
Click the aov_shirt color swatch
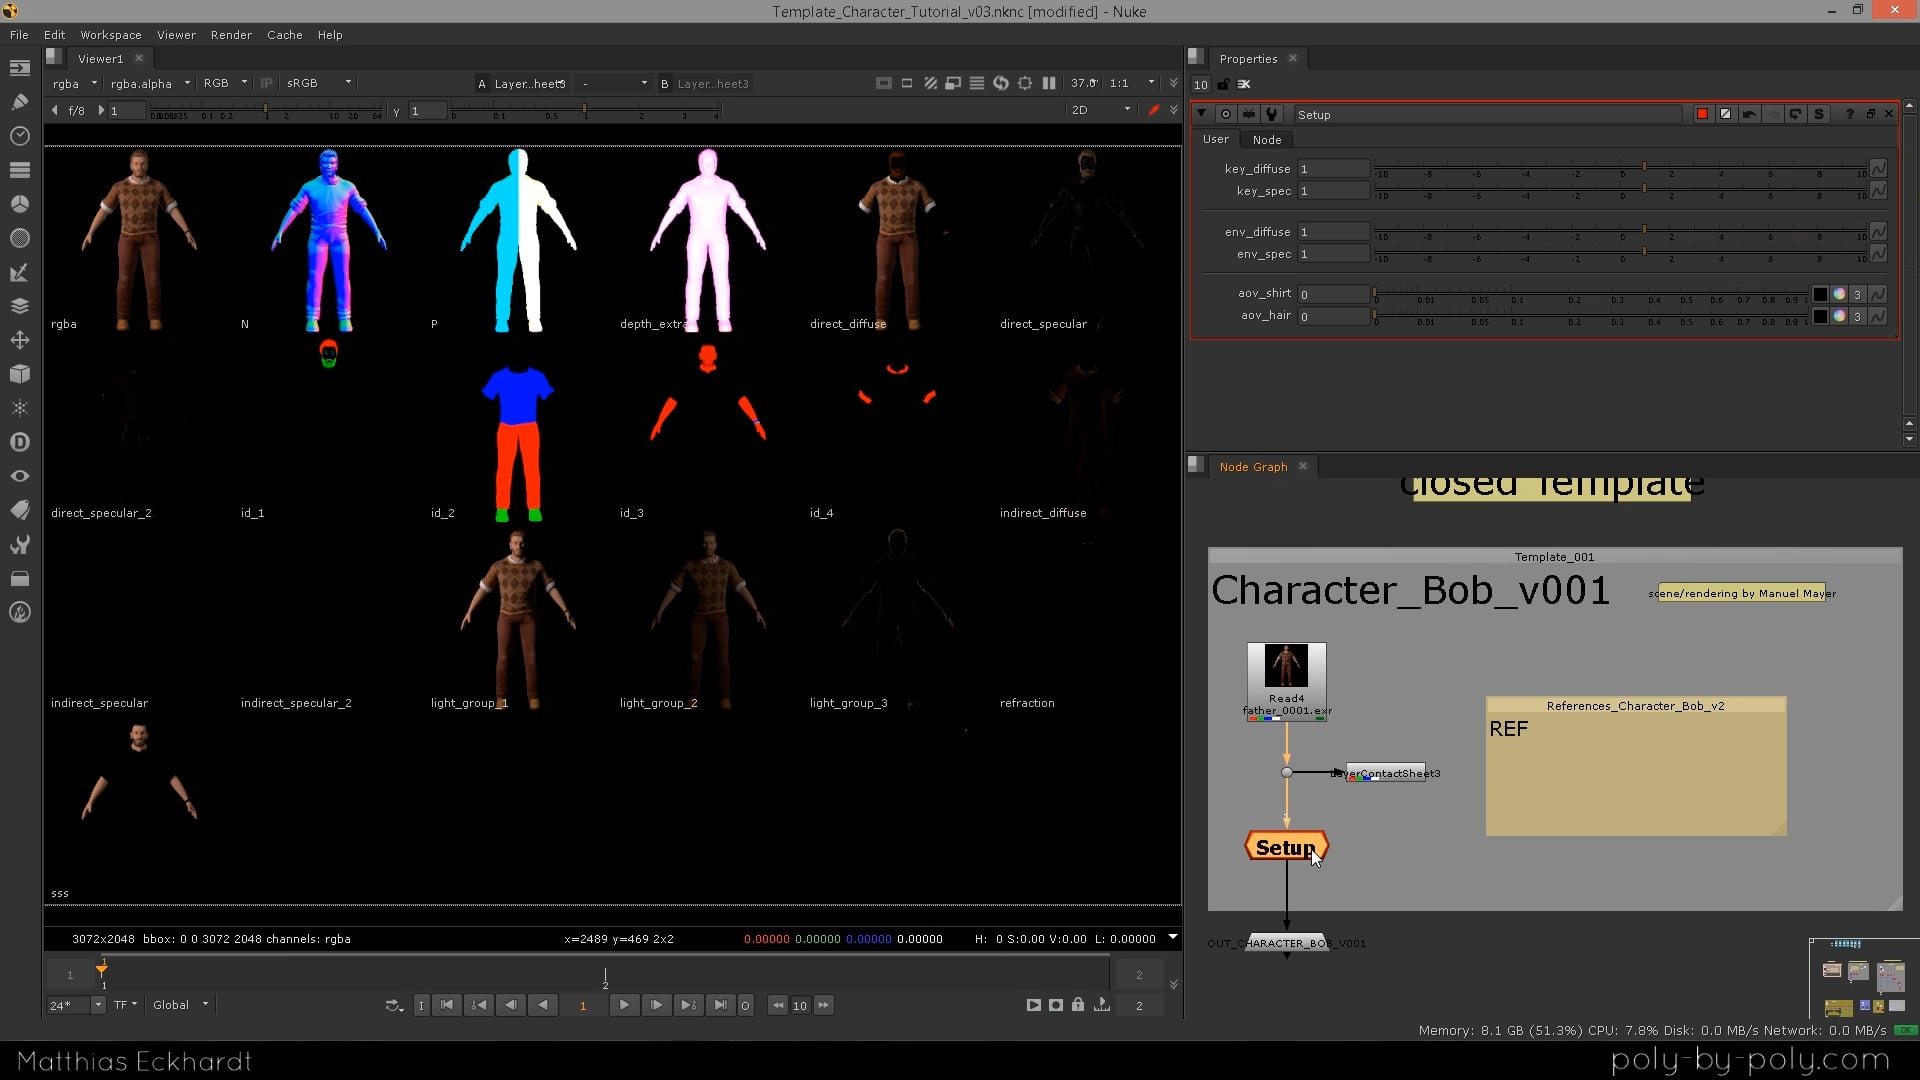point(1821,293)
